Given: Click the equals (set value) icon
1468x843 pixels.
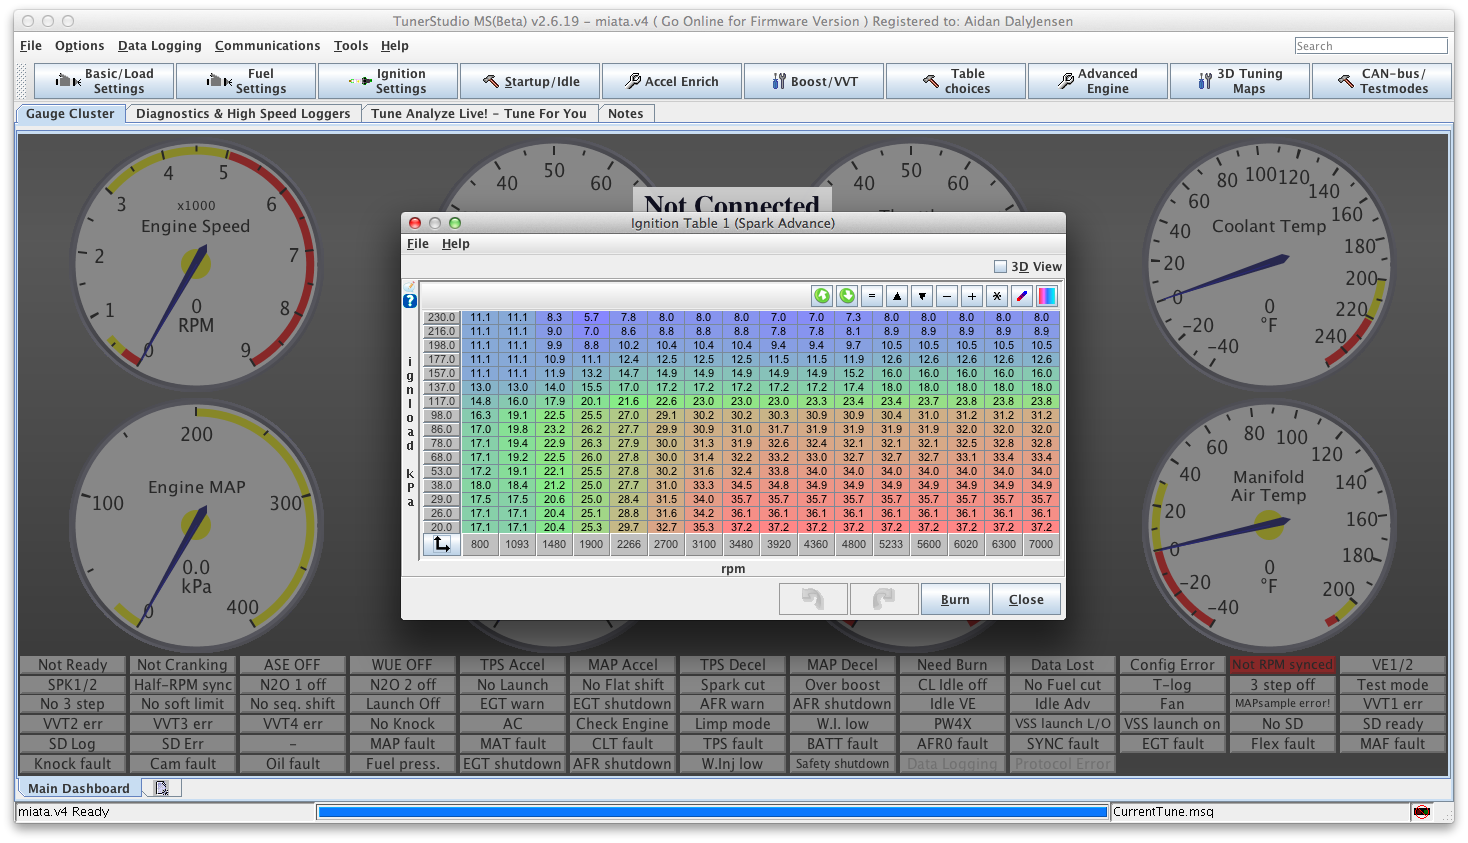Looking at the screenshot, I should pos(872,296).
